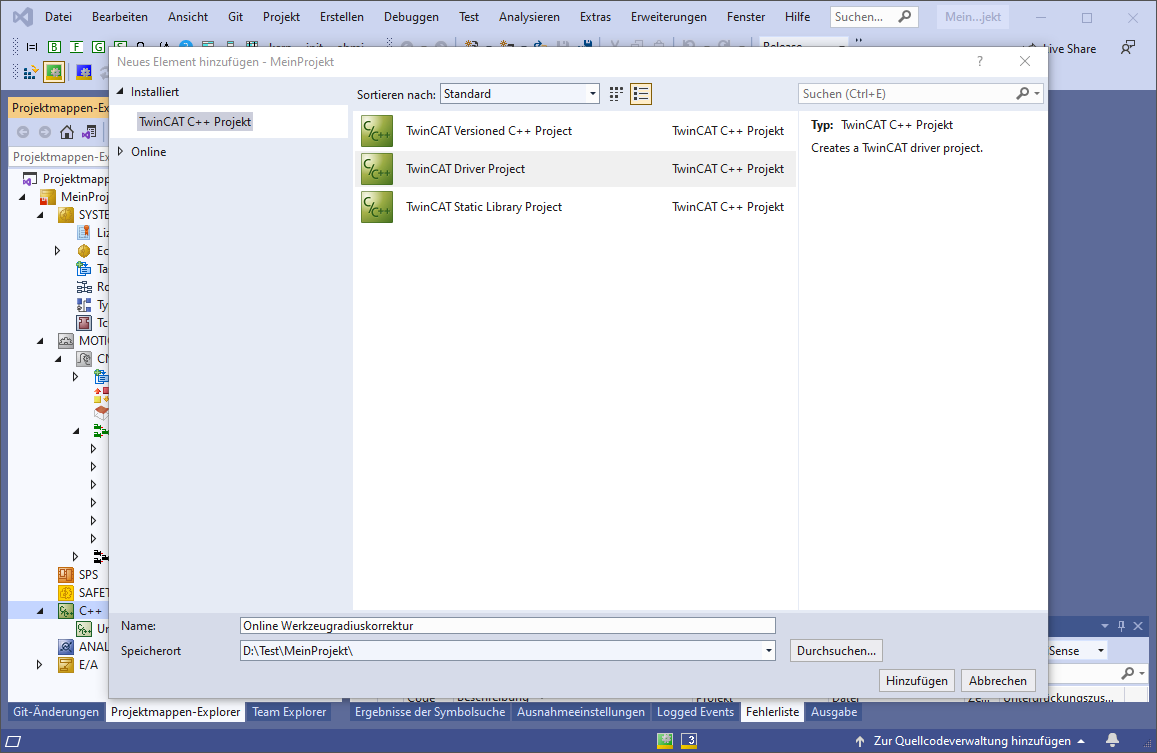Image resolution: width=1157 pixels, height=753 pixels.
Task: Switch to the Team Explorer tab
Action: 289,712
